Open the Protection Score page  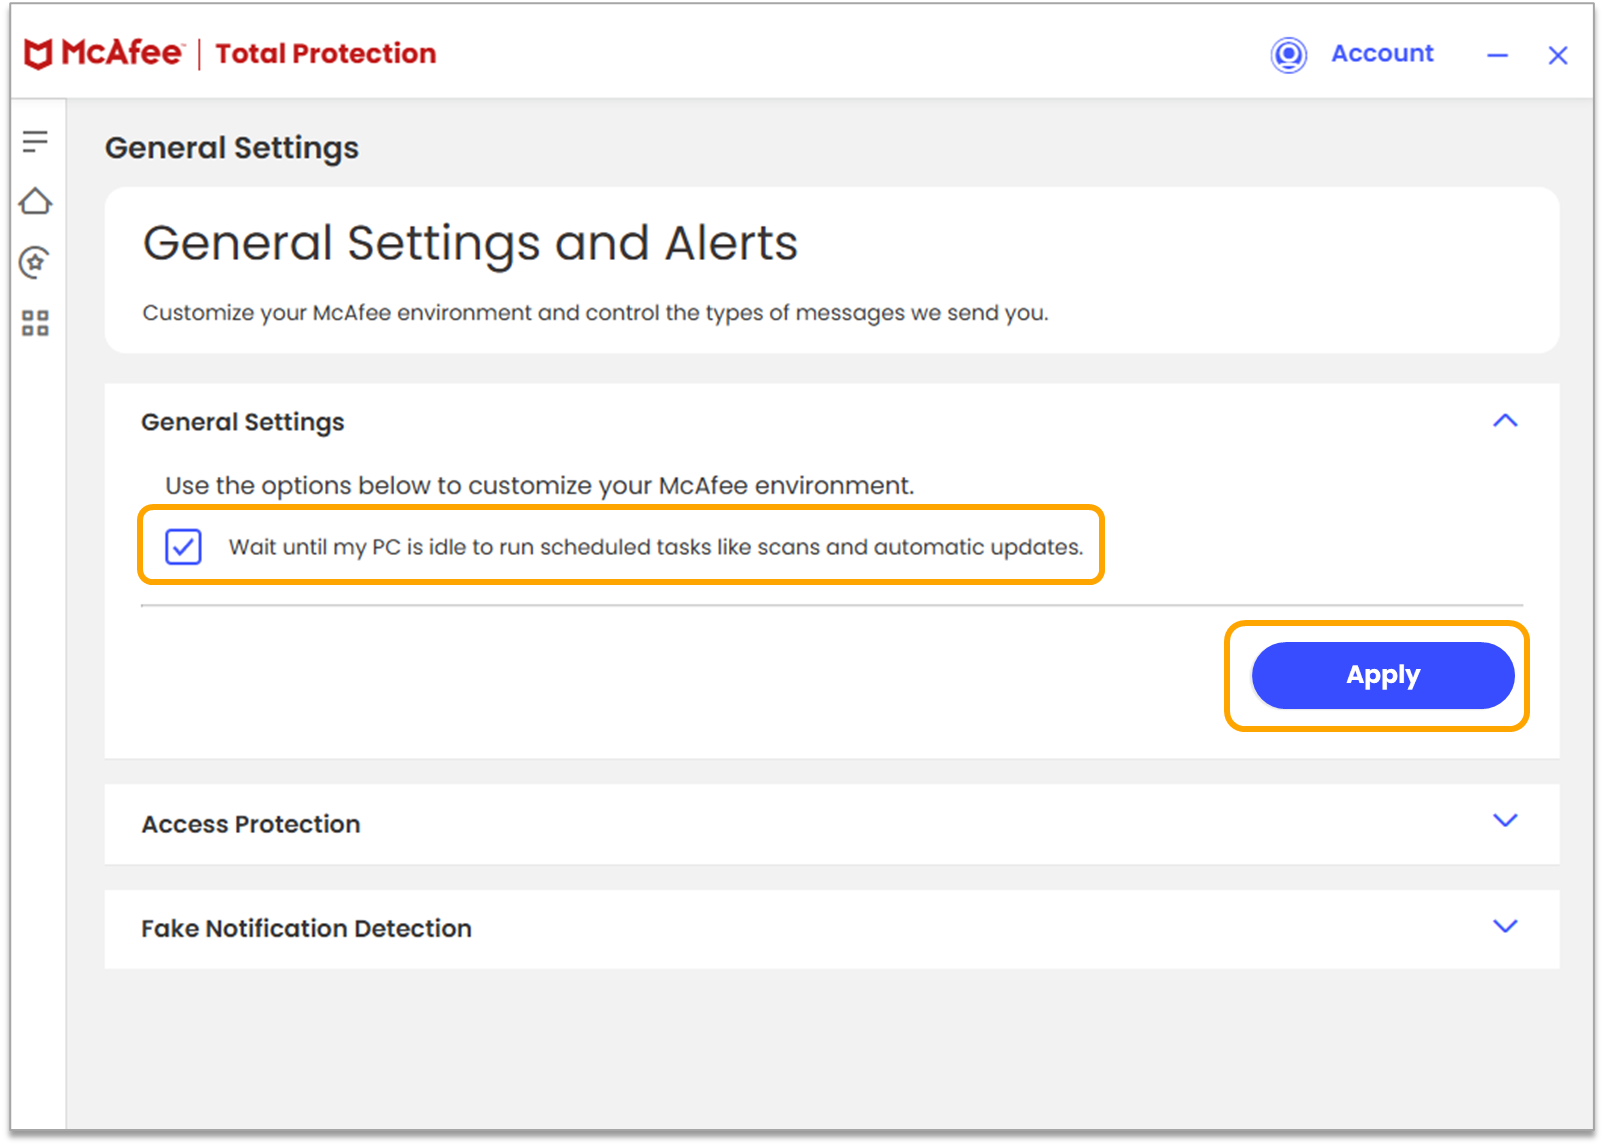pos(35,262)
